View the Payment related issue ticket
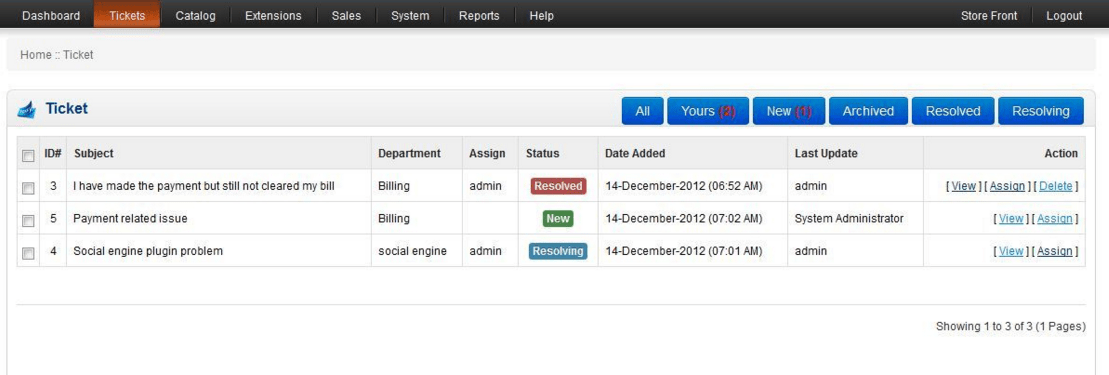Viewport: 1109px width, 375px height. click(x=1011, y=219)
